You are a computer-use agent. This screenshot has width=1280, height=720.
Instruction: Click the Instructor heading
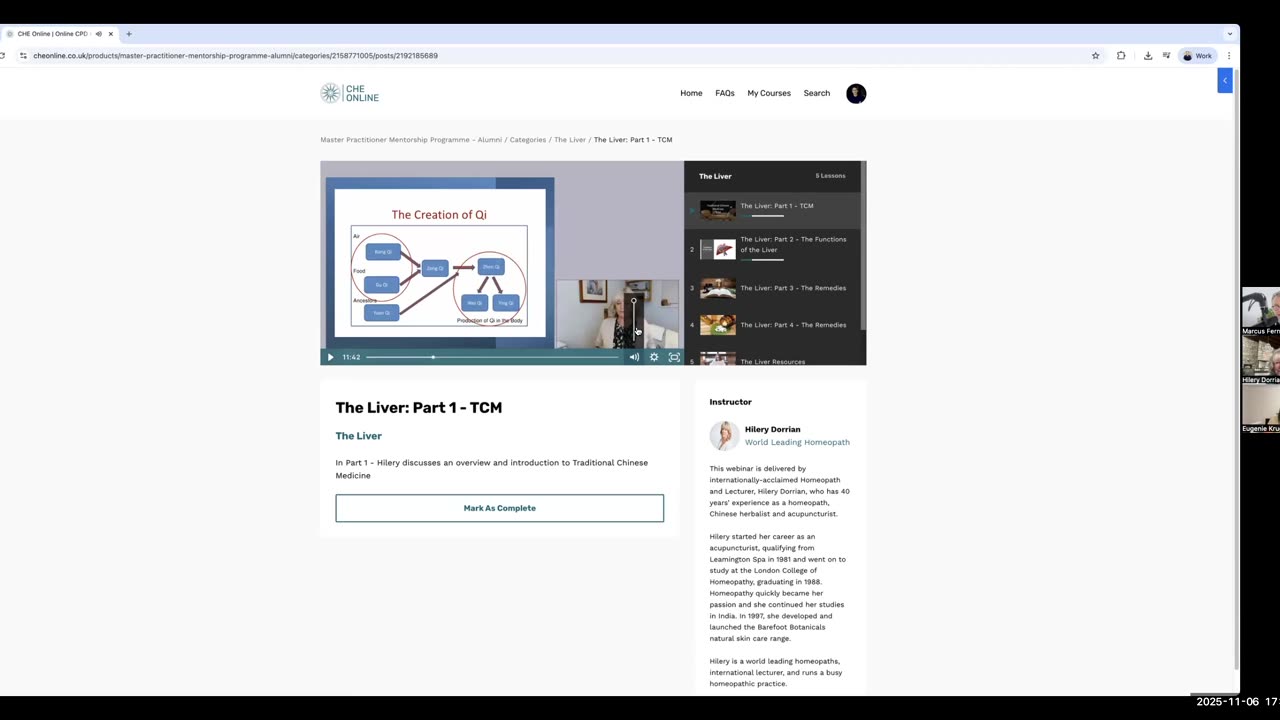pos(730,402)
